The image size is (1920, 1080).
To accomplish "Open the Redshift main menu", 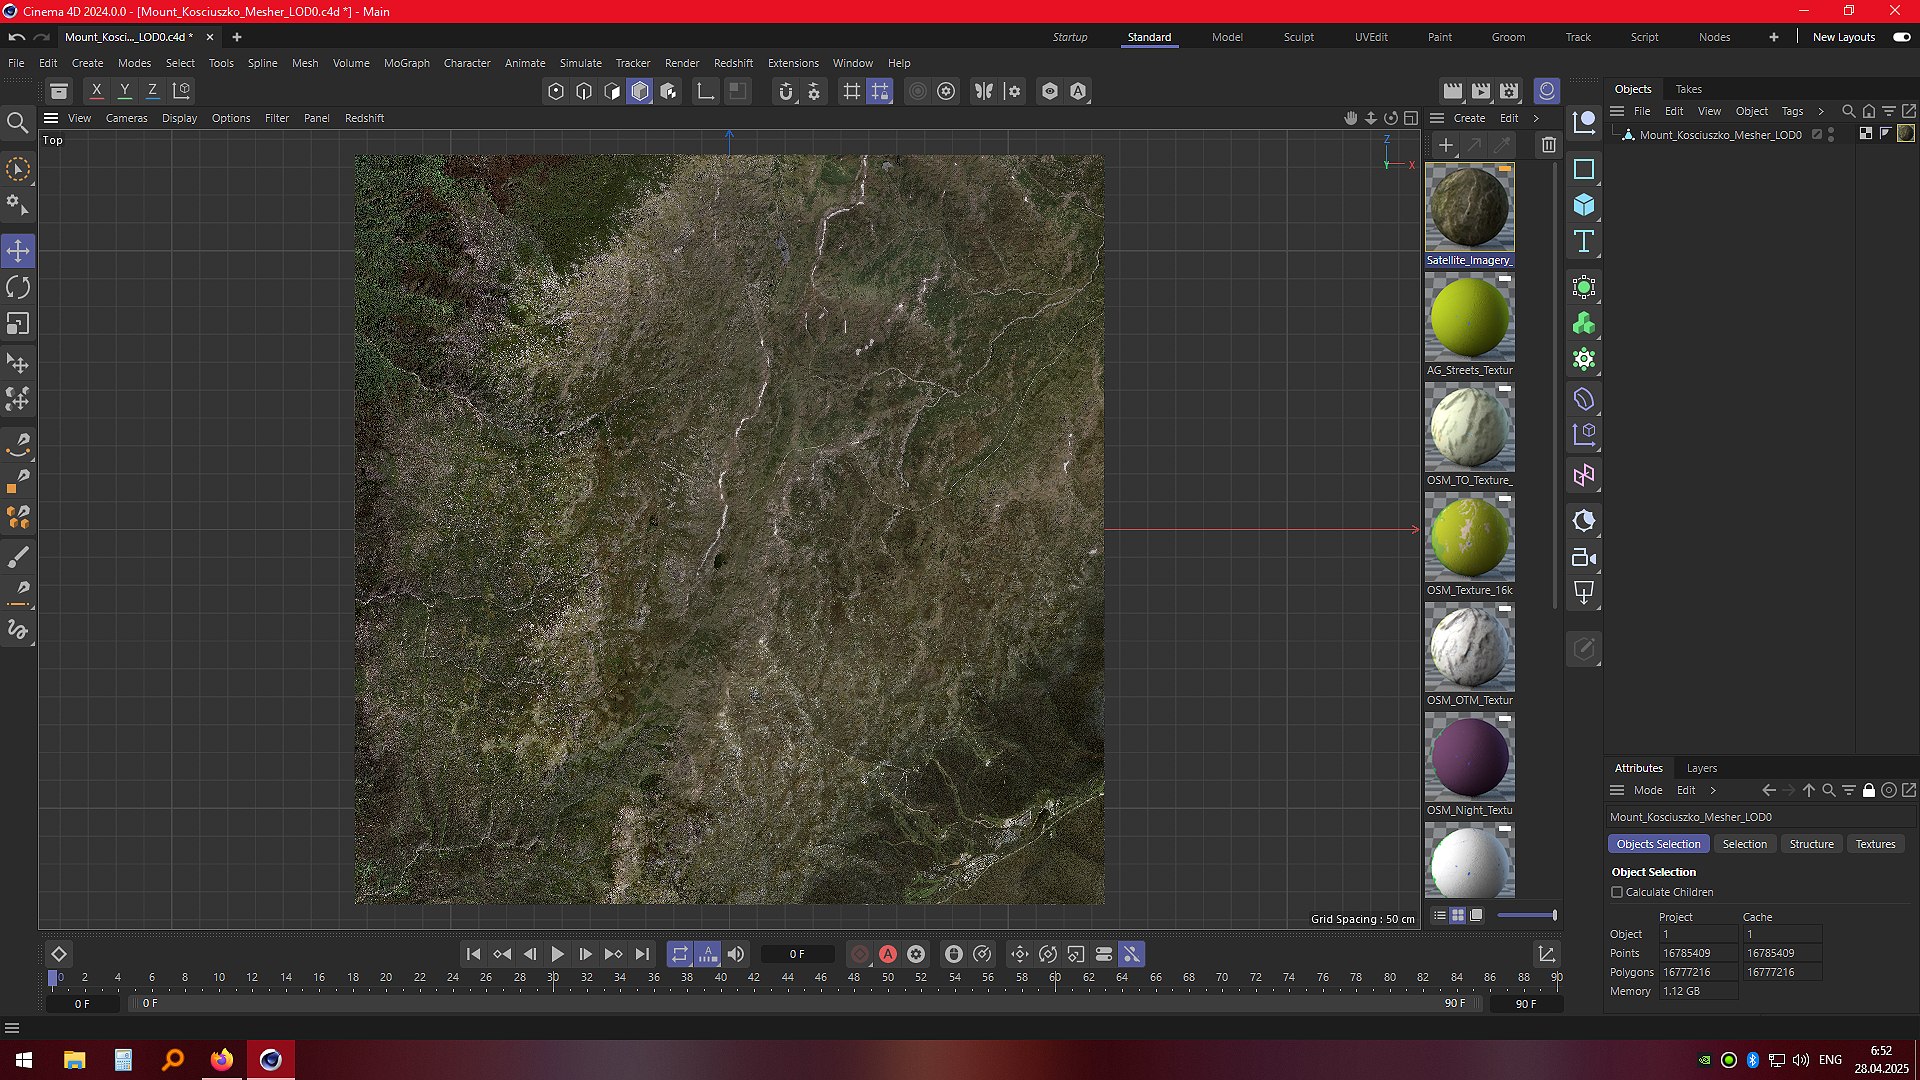I will point(733,63).
